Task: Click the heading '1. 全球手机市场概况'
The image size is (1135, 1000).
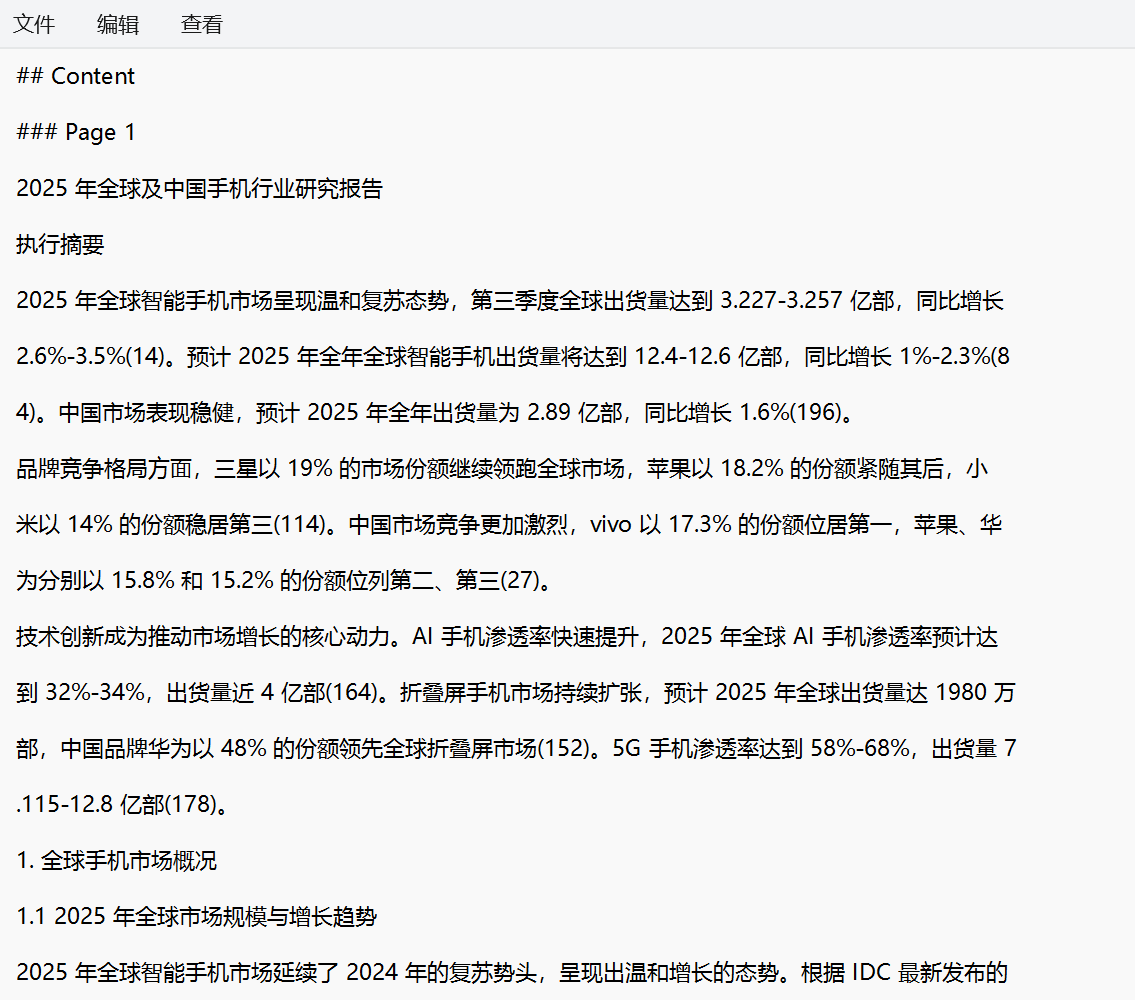Action: coord(117,860)
